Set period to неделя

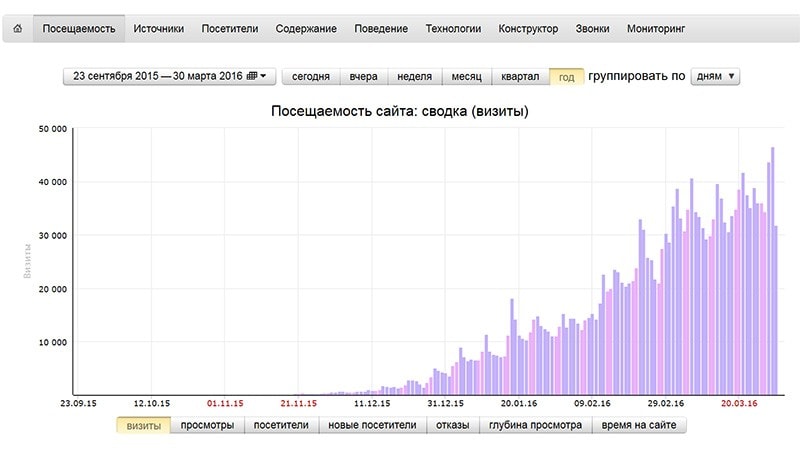[414, 77]
